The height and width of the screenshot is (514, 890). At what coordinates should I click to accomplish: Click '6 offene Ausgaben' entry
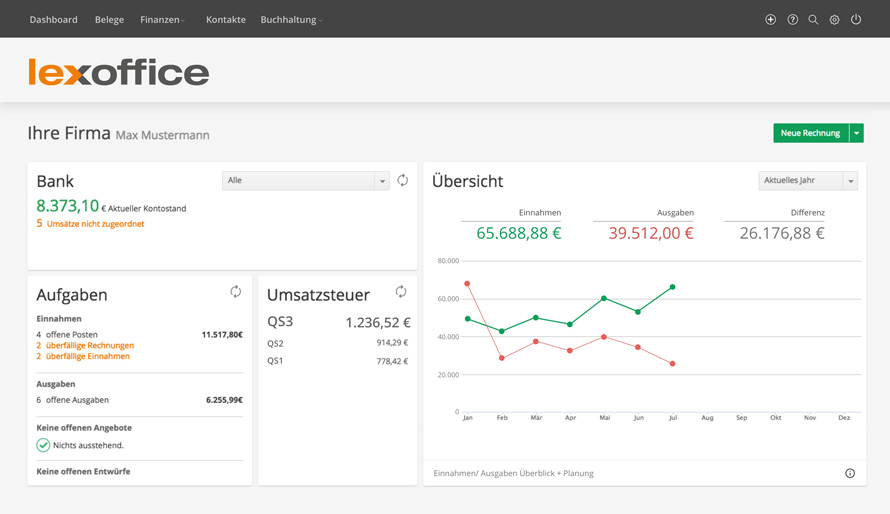click(73, 400)
